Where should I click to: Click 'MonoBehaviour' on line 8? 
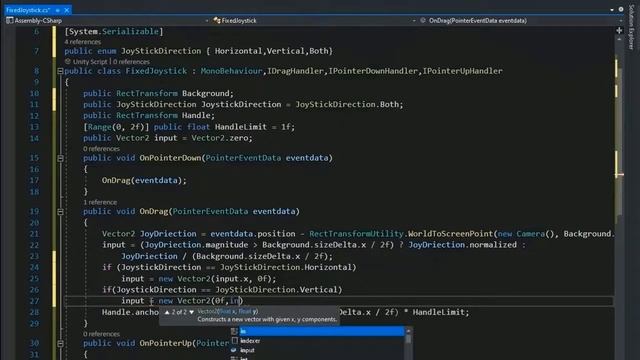(231, 71)
